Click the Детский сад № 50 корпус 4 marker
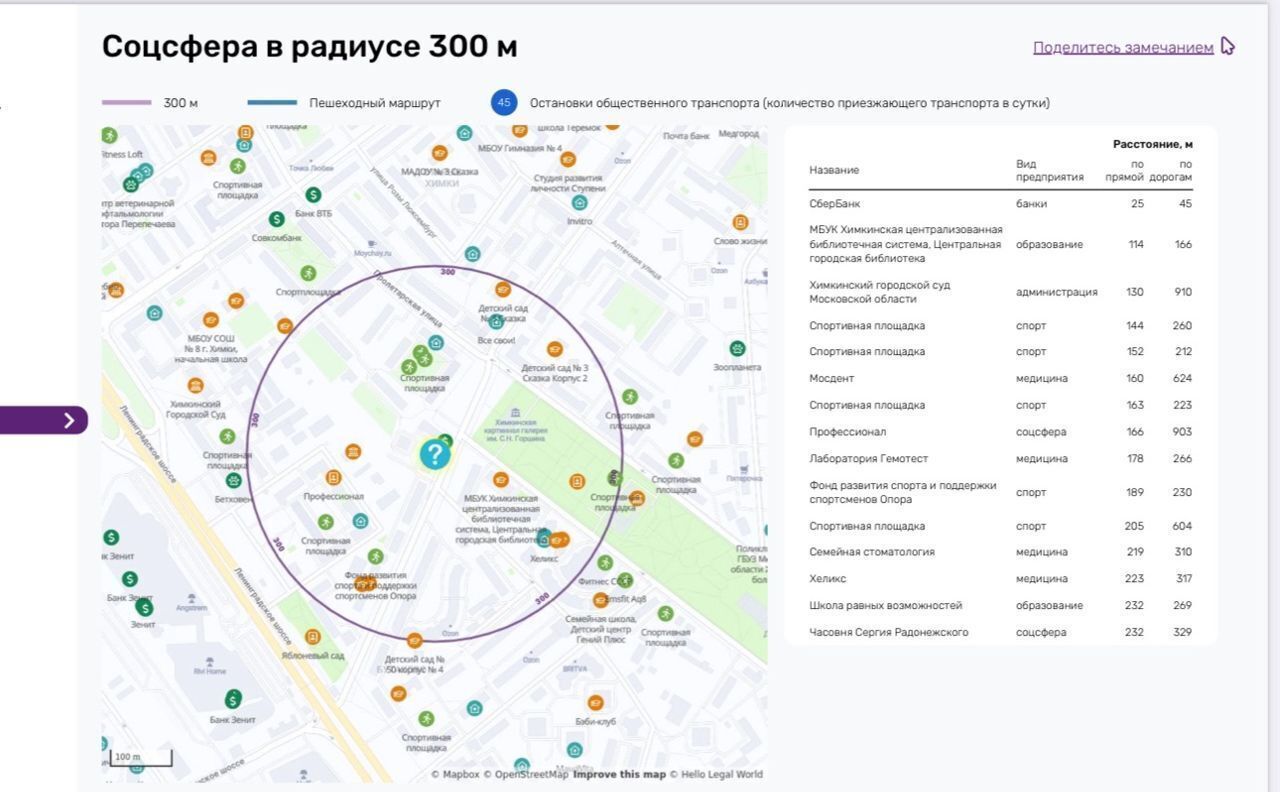This screenshot has width=1280, height=792. [415, 640]
